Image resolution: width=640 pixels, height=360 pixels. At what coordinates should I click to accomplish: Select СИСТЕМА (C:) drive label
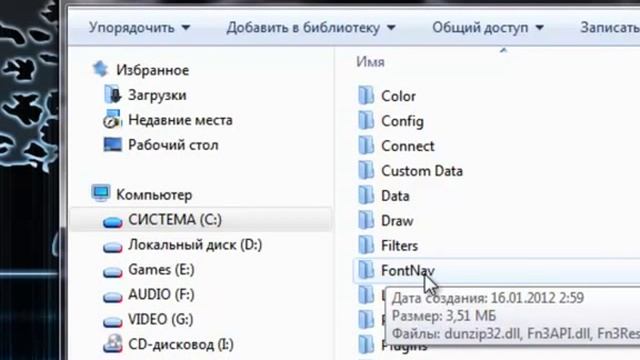(175, 220)
